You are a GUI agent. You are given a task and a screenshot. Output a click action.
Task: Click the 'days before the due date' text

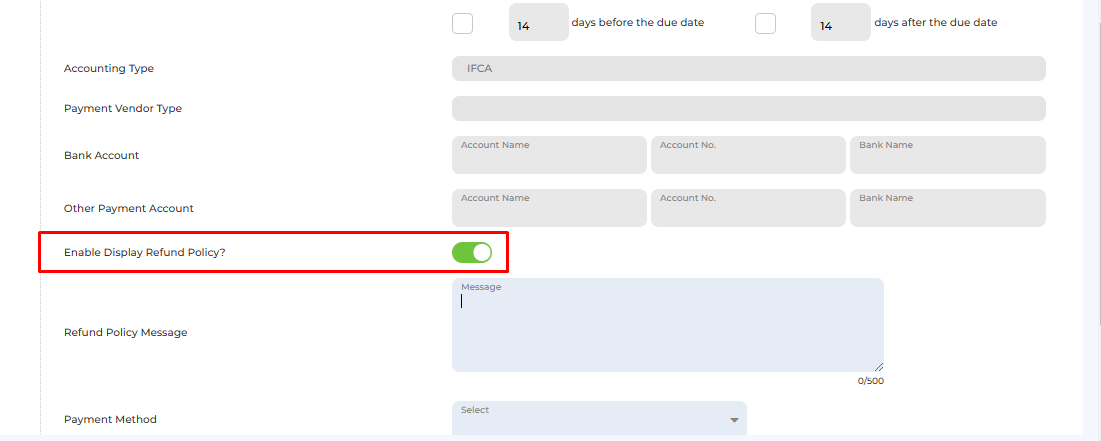click(638, 22)
